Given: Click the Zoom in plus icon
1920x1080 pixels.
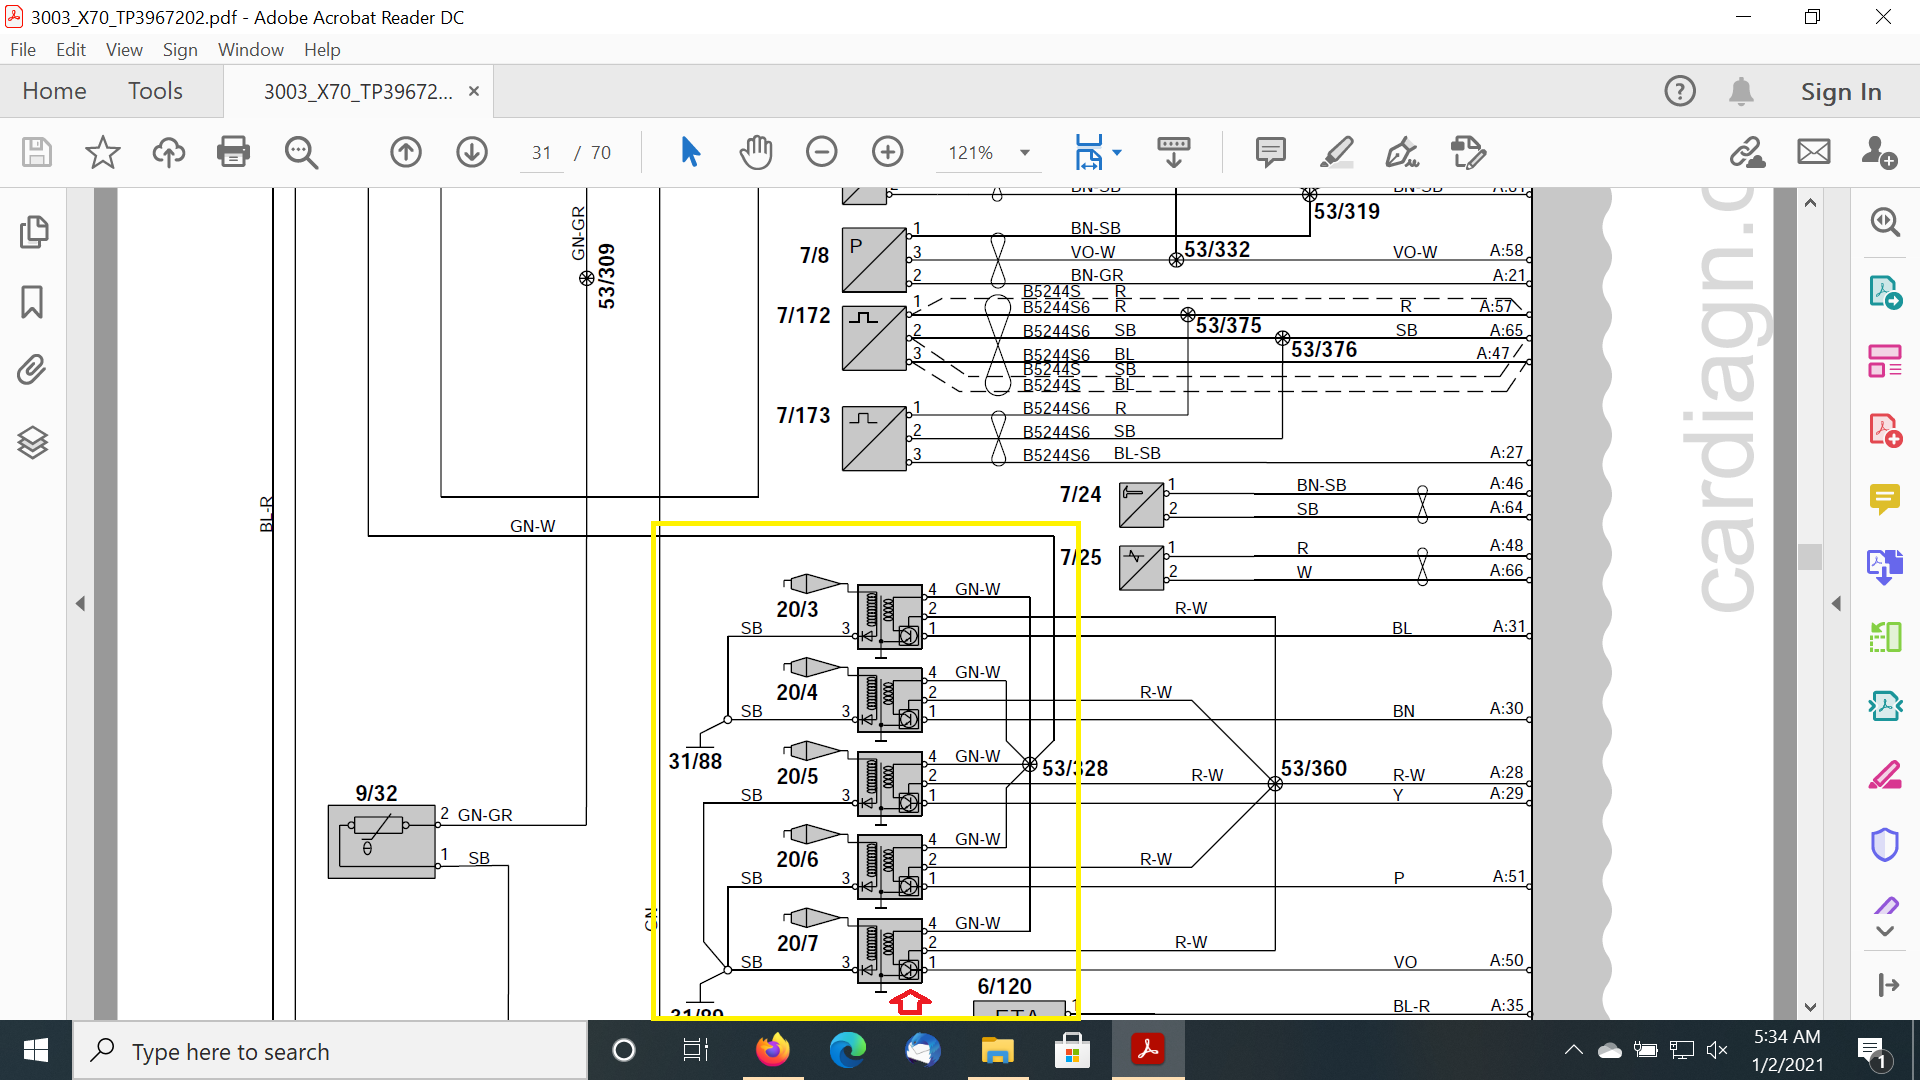Looking at the screenshot, I should click(x=887, y=152).
